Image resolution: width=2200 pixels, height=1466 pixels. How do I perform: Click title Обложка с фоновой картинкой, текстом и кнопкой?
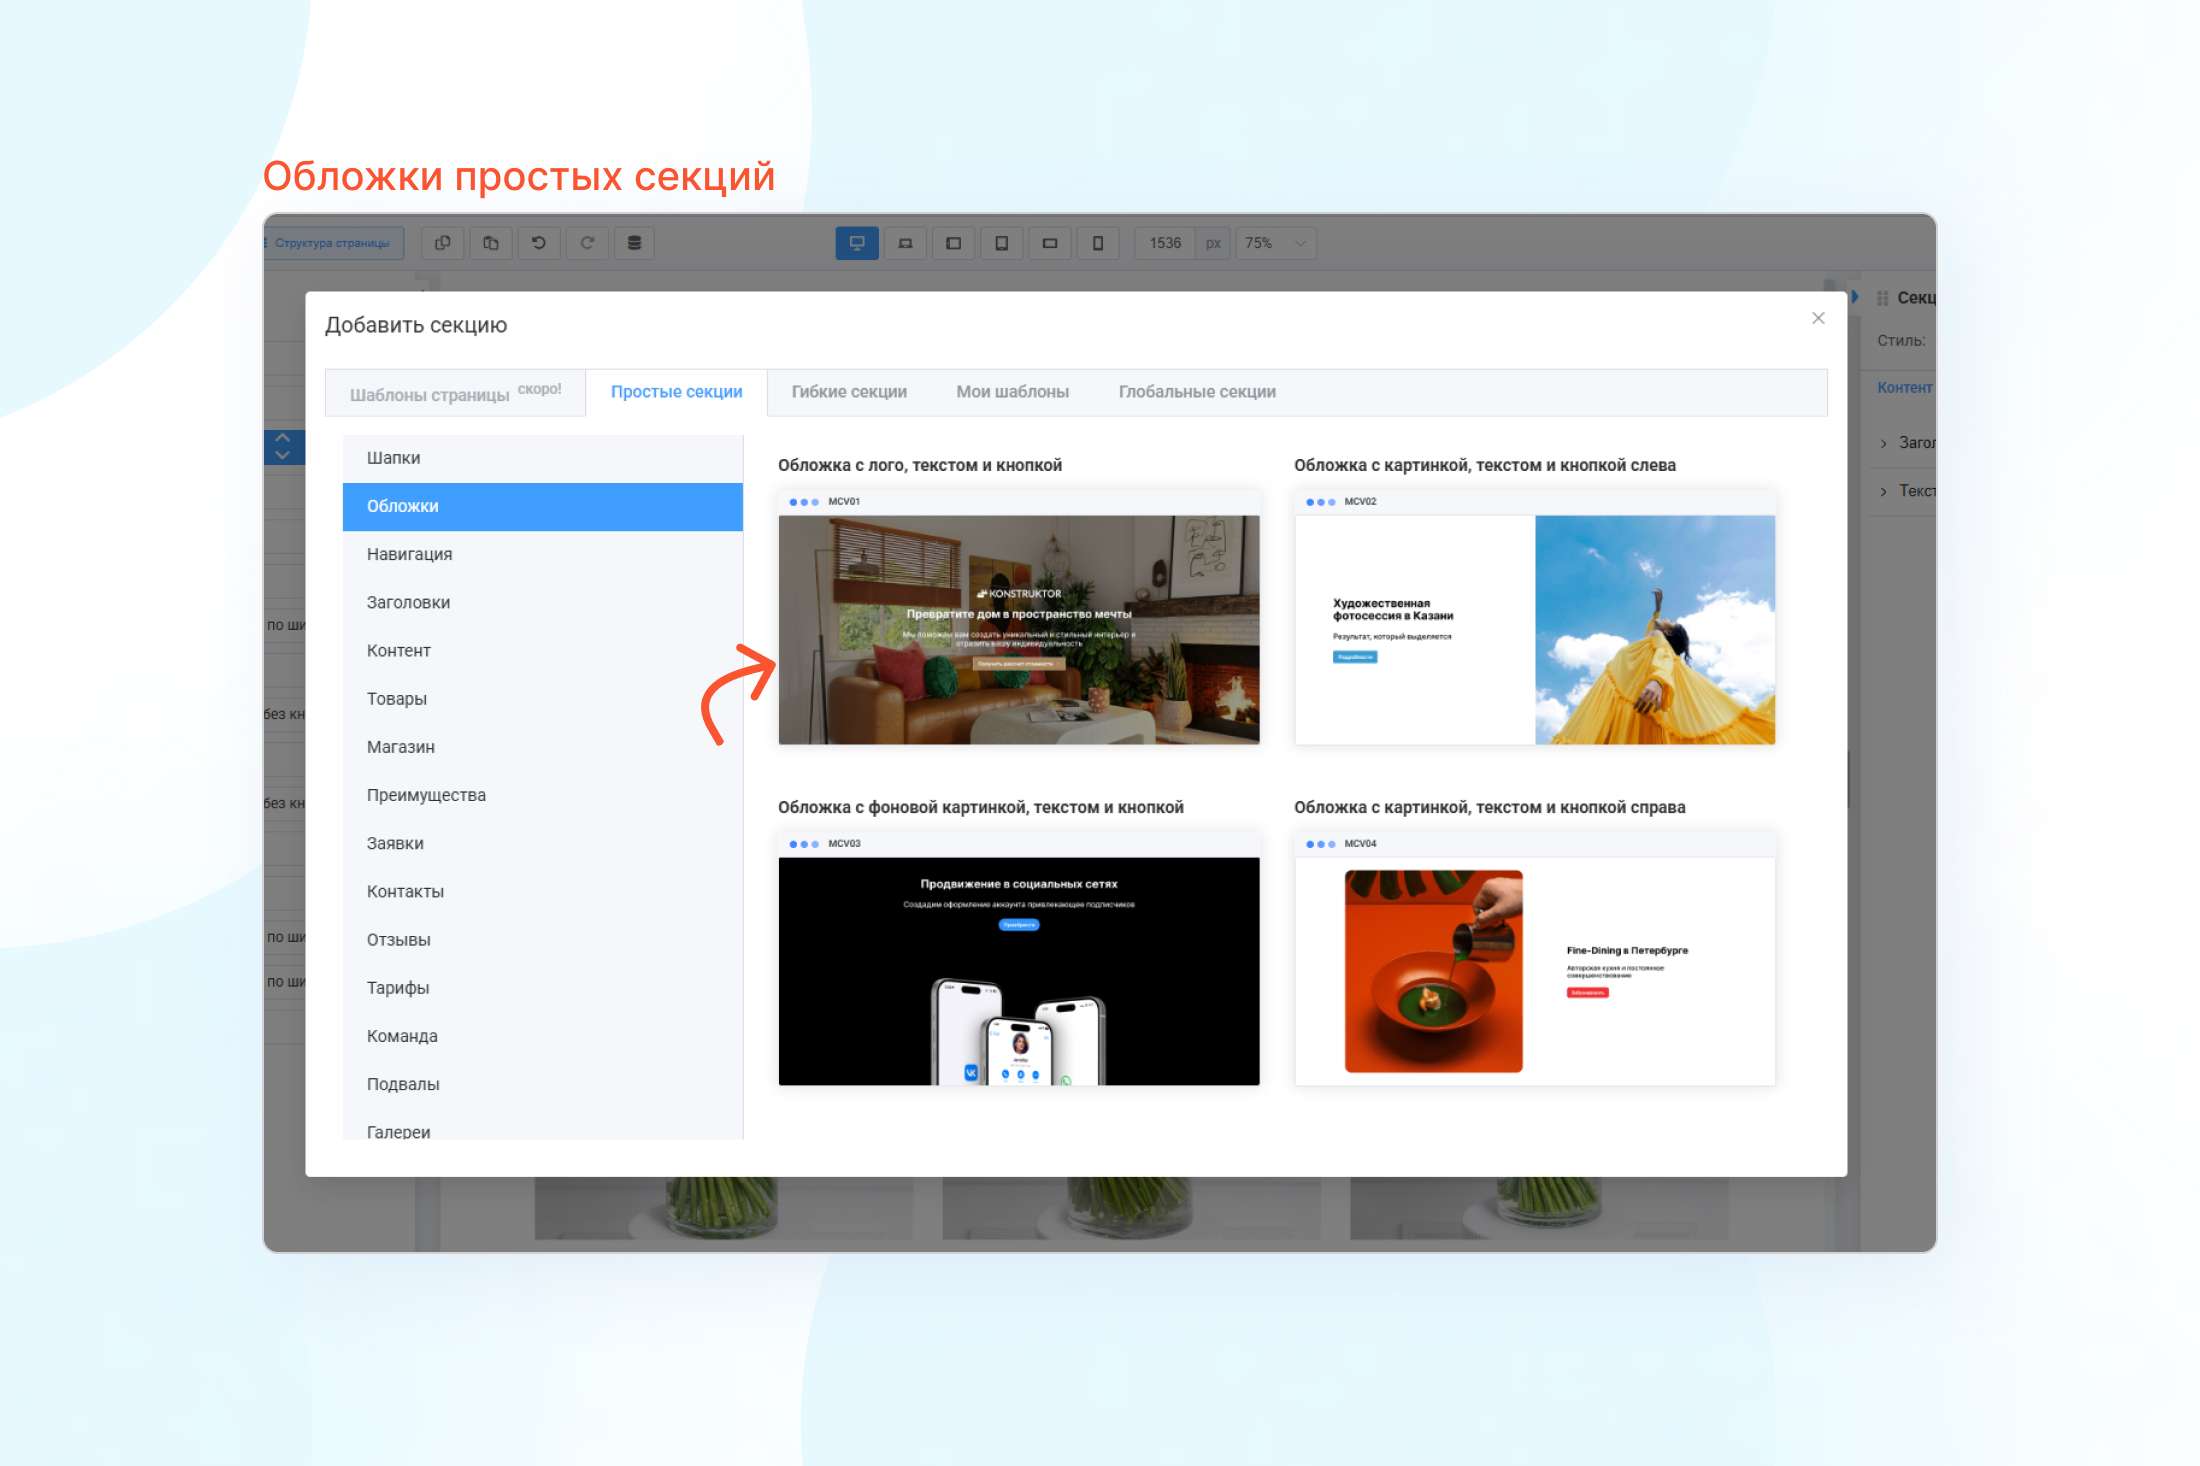click(981, 807)
